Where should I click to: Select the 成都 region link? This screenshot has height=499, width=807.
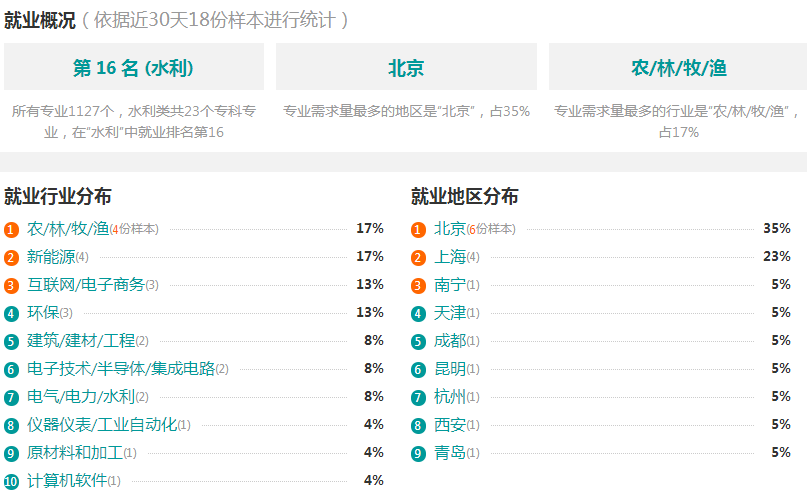tap(450, 341)
